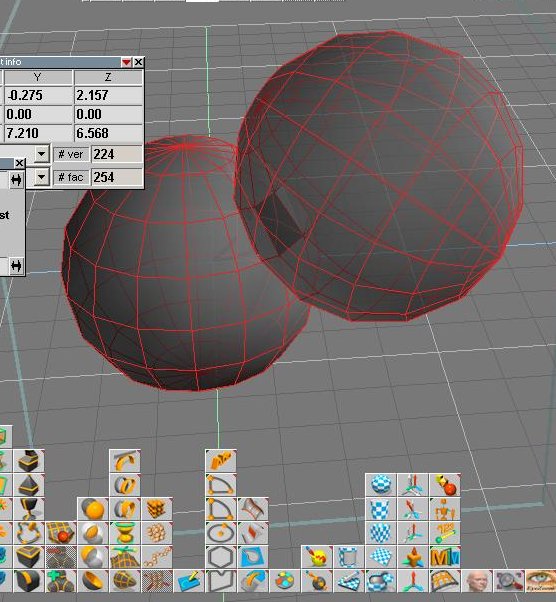The height and width of the screenshot is (602, 556).
Task: Choose the cylindrical UV projection checkered cylinder
Action: click(381, 509)
